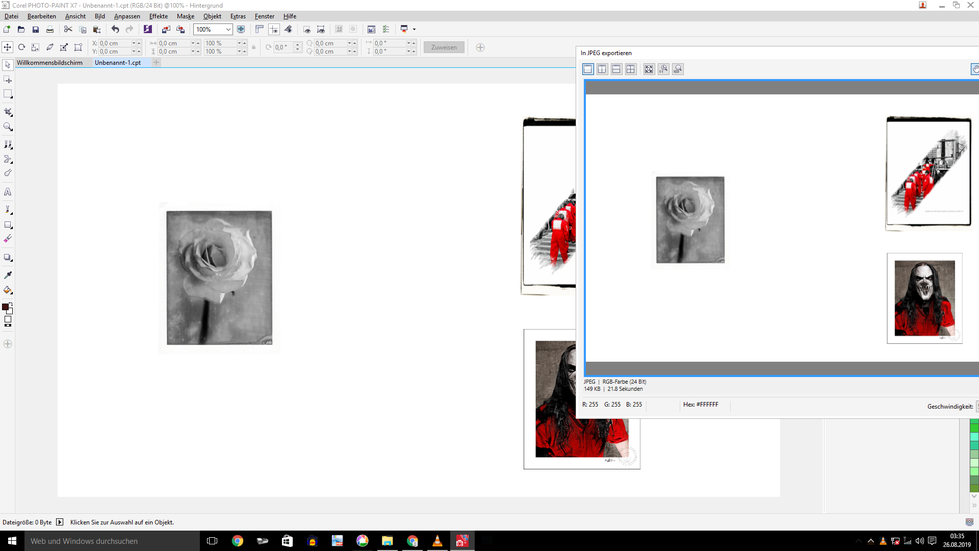Choose full preview layout in JPEG export dialog
979x551 pixels.
click(588, 69)
